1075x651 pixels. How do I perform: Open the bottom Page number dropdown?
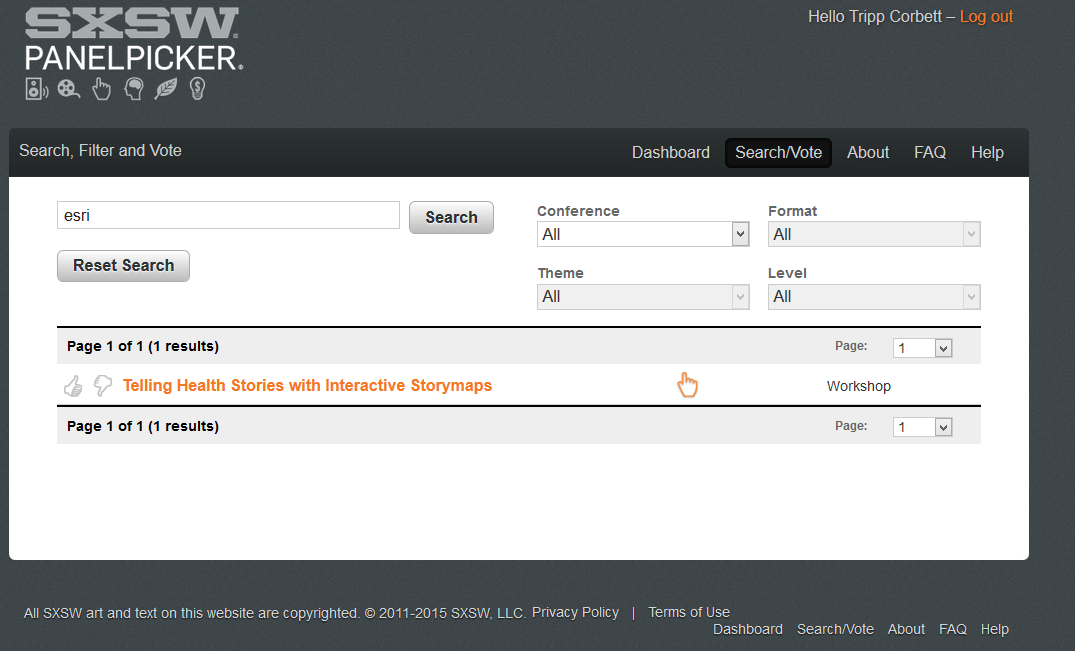point(923,428)
